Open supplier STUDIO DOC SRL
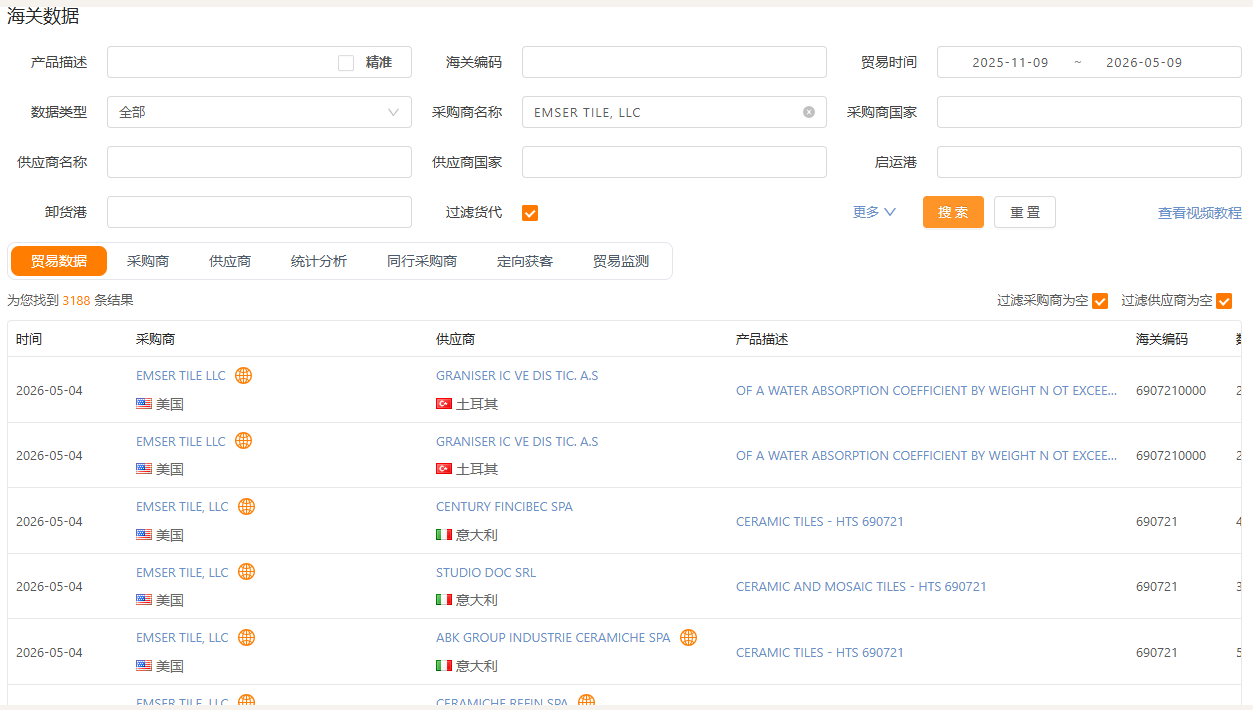1253x710 pixels. 486,572
